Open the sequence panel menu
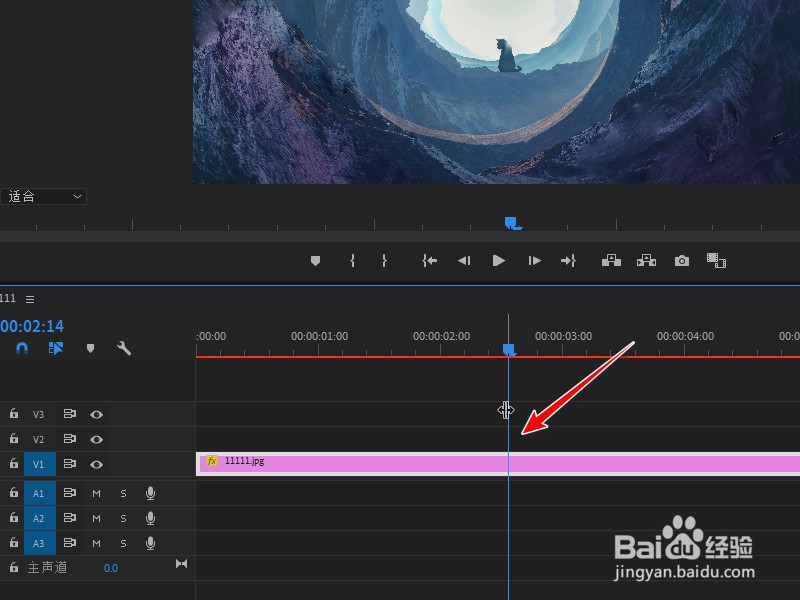The image size is (800, 600). click(30, 299)
